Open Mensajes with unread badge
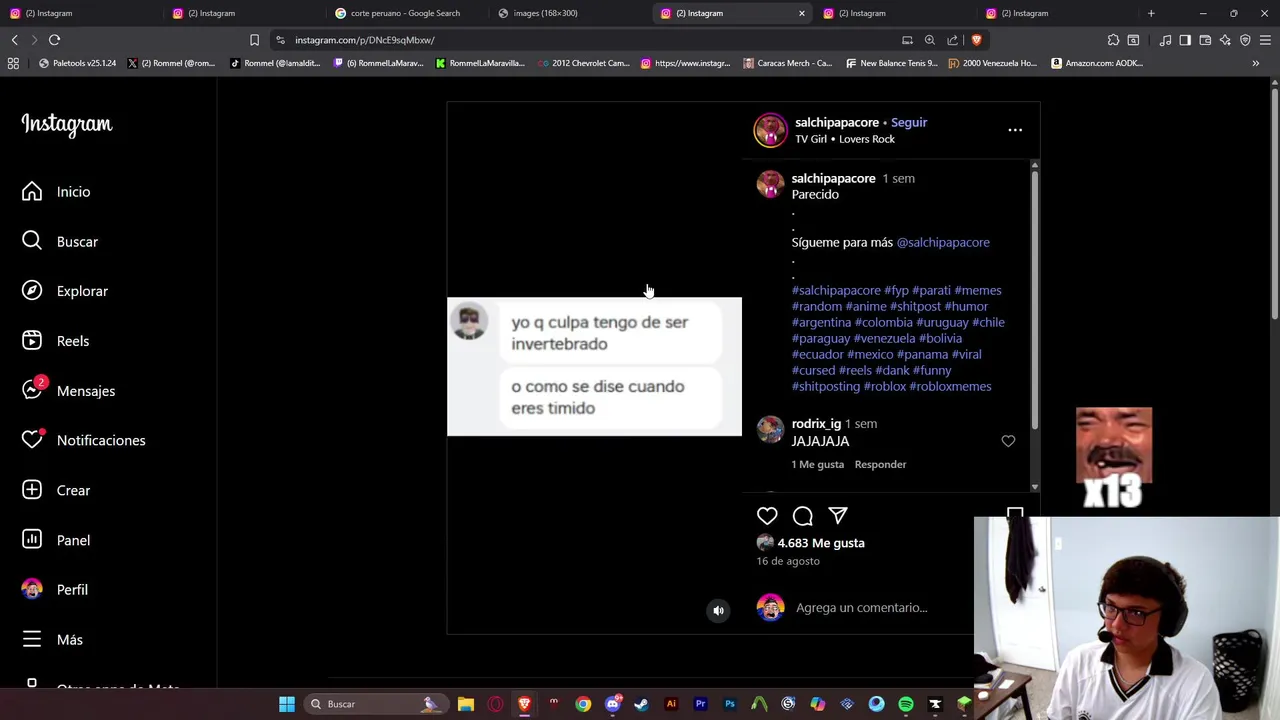1280x720 pixels. tap(68, 391)
